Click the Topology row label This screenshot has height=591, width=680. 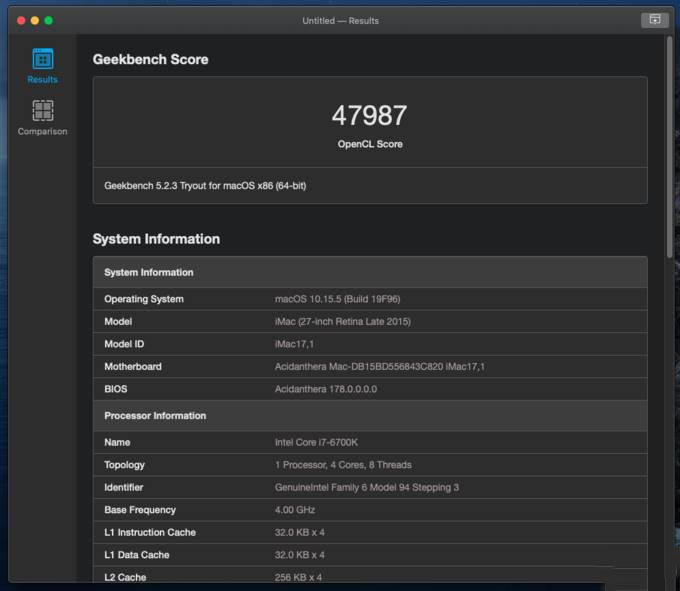point(124,465)
